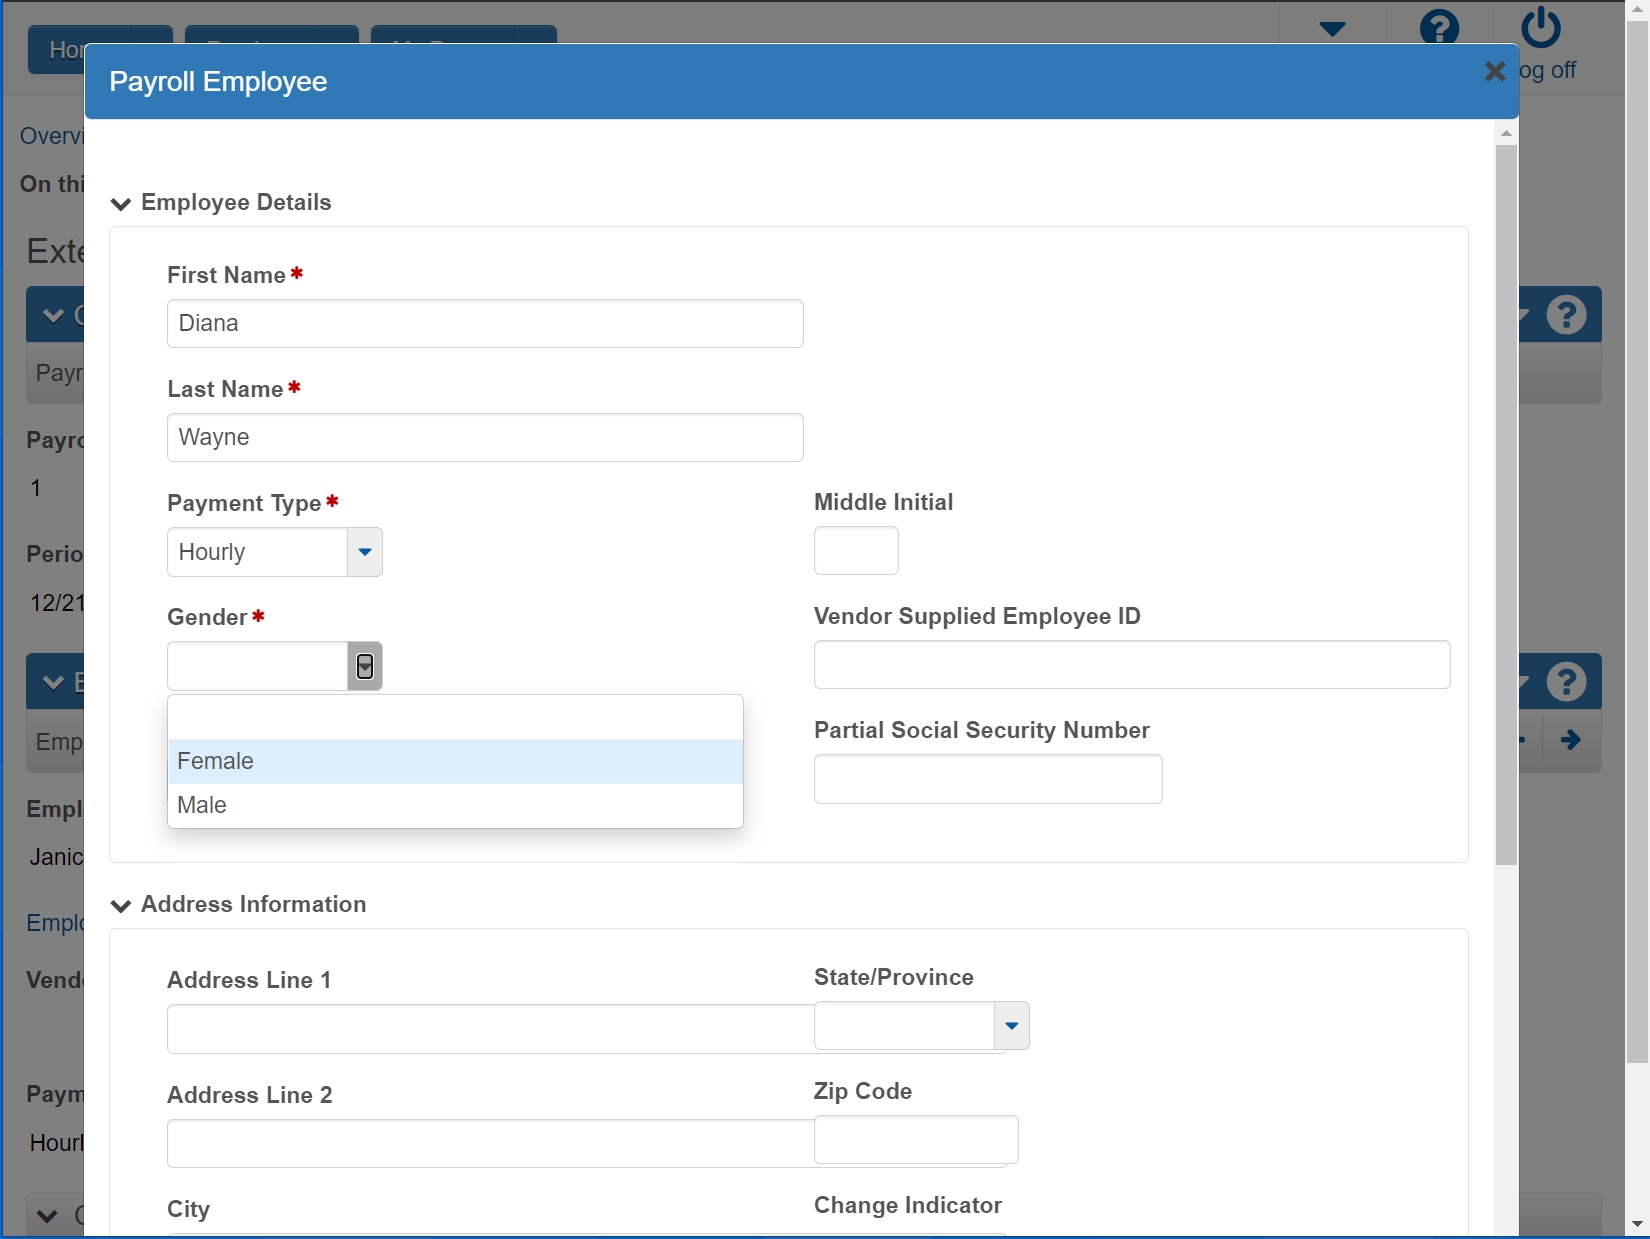Toggle the bottom background section chevron
The width and height of the screenshot is (1650, 1239).
click(47, 1217)
